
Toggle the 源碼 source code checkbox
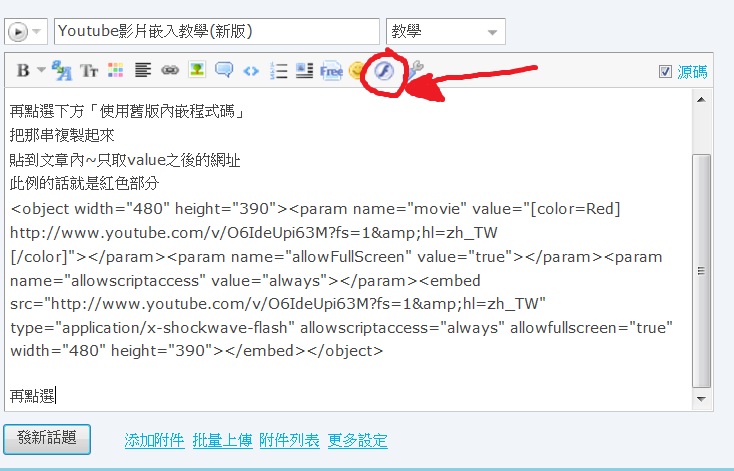[x=665, y=72]
